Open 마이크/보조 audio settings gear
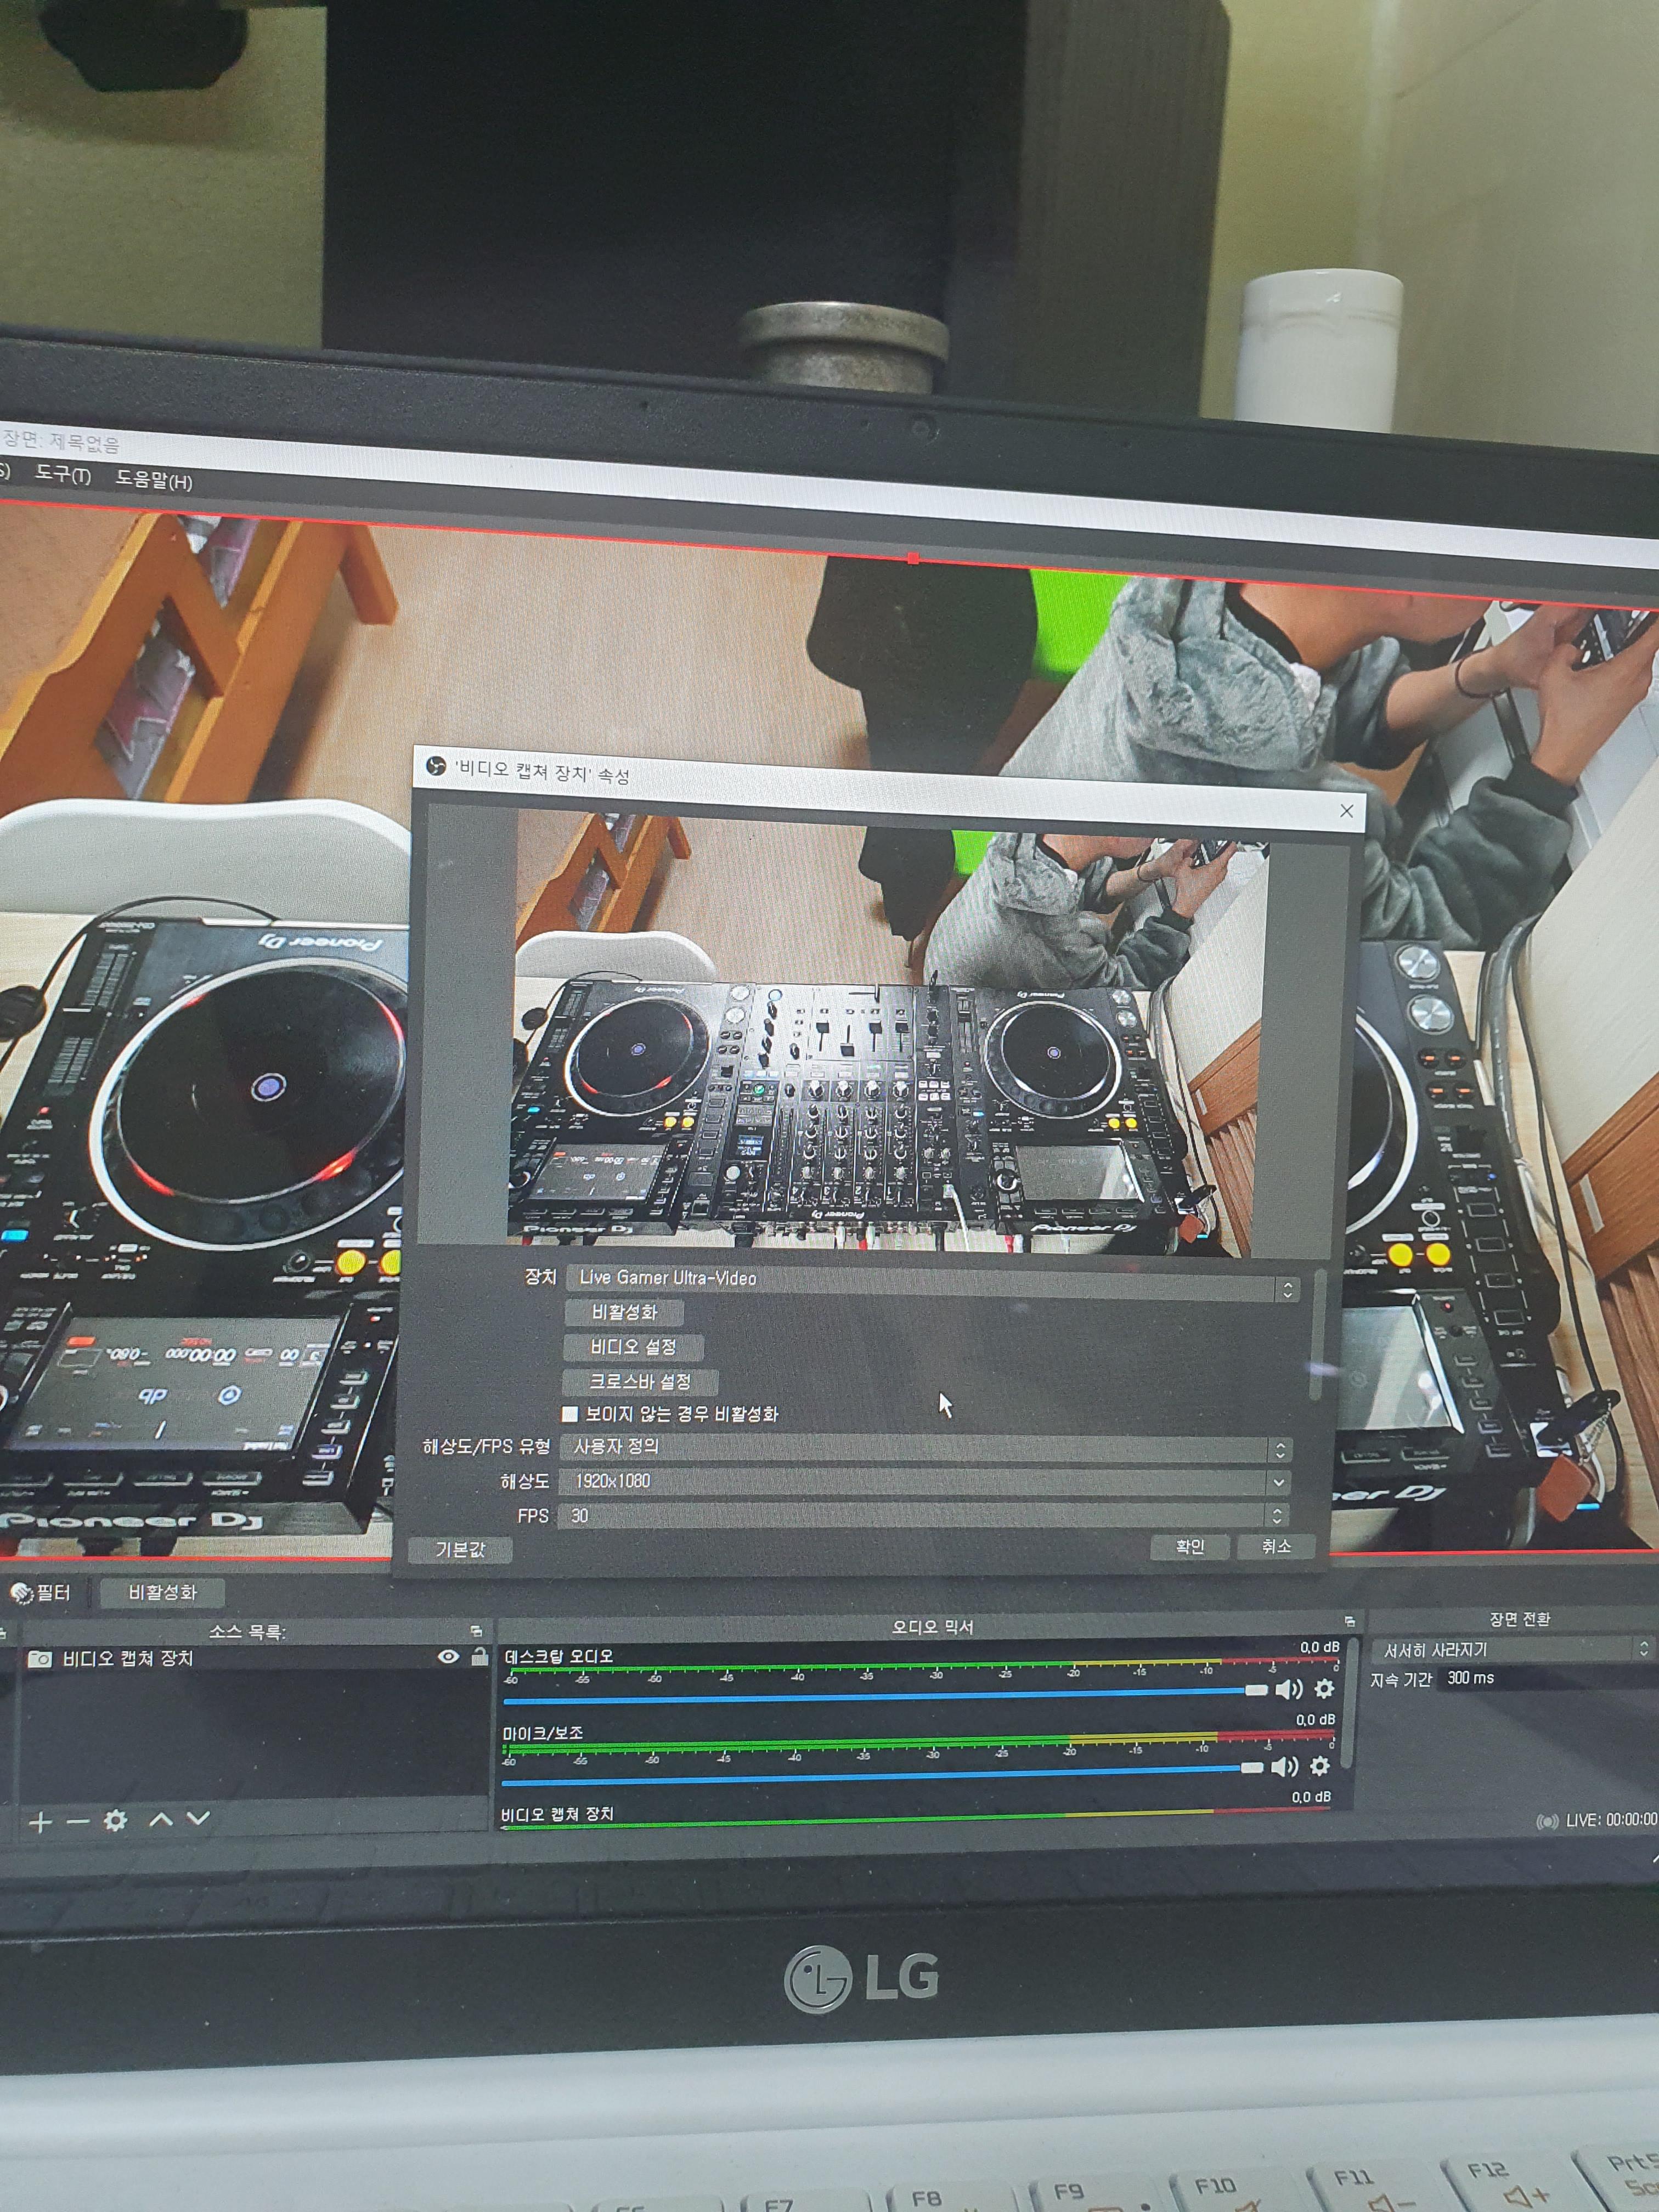This screenshot has height=2212, width=1659. click(x=1320, y=1767)
